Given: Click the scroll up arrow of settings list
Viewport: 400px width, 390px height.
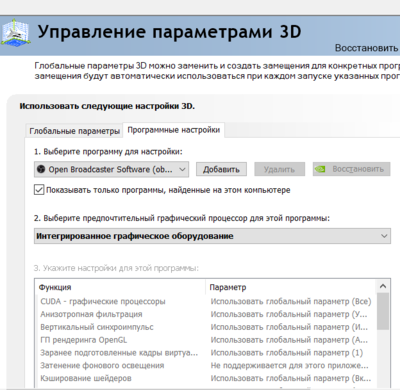Looking at the screenshot, I should (383, 286).
